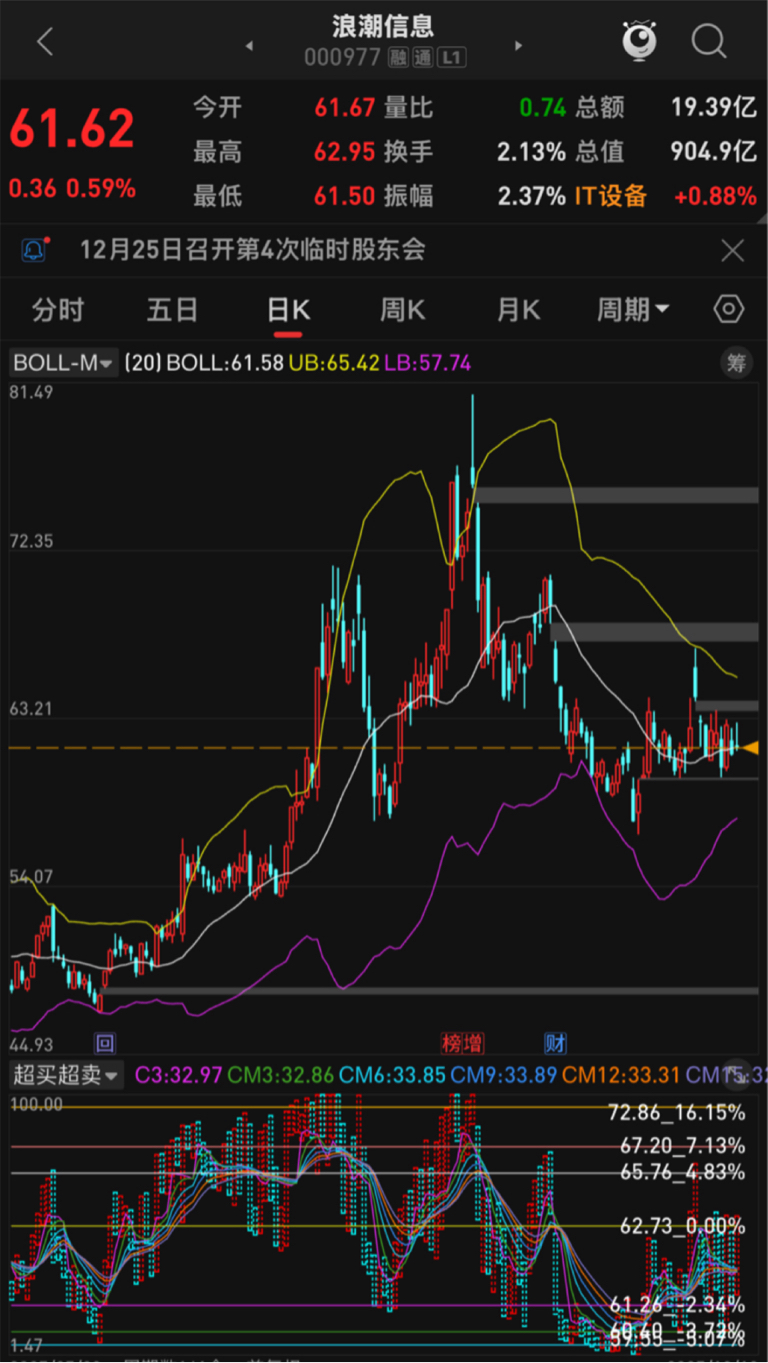This screenshot has height=1363, width=768.
Task: Tap the 筹 chip distribution button
Action: point(736,363)
